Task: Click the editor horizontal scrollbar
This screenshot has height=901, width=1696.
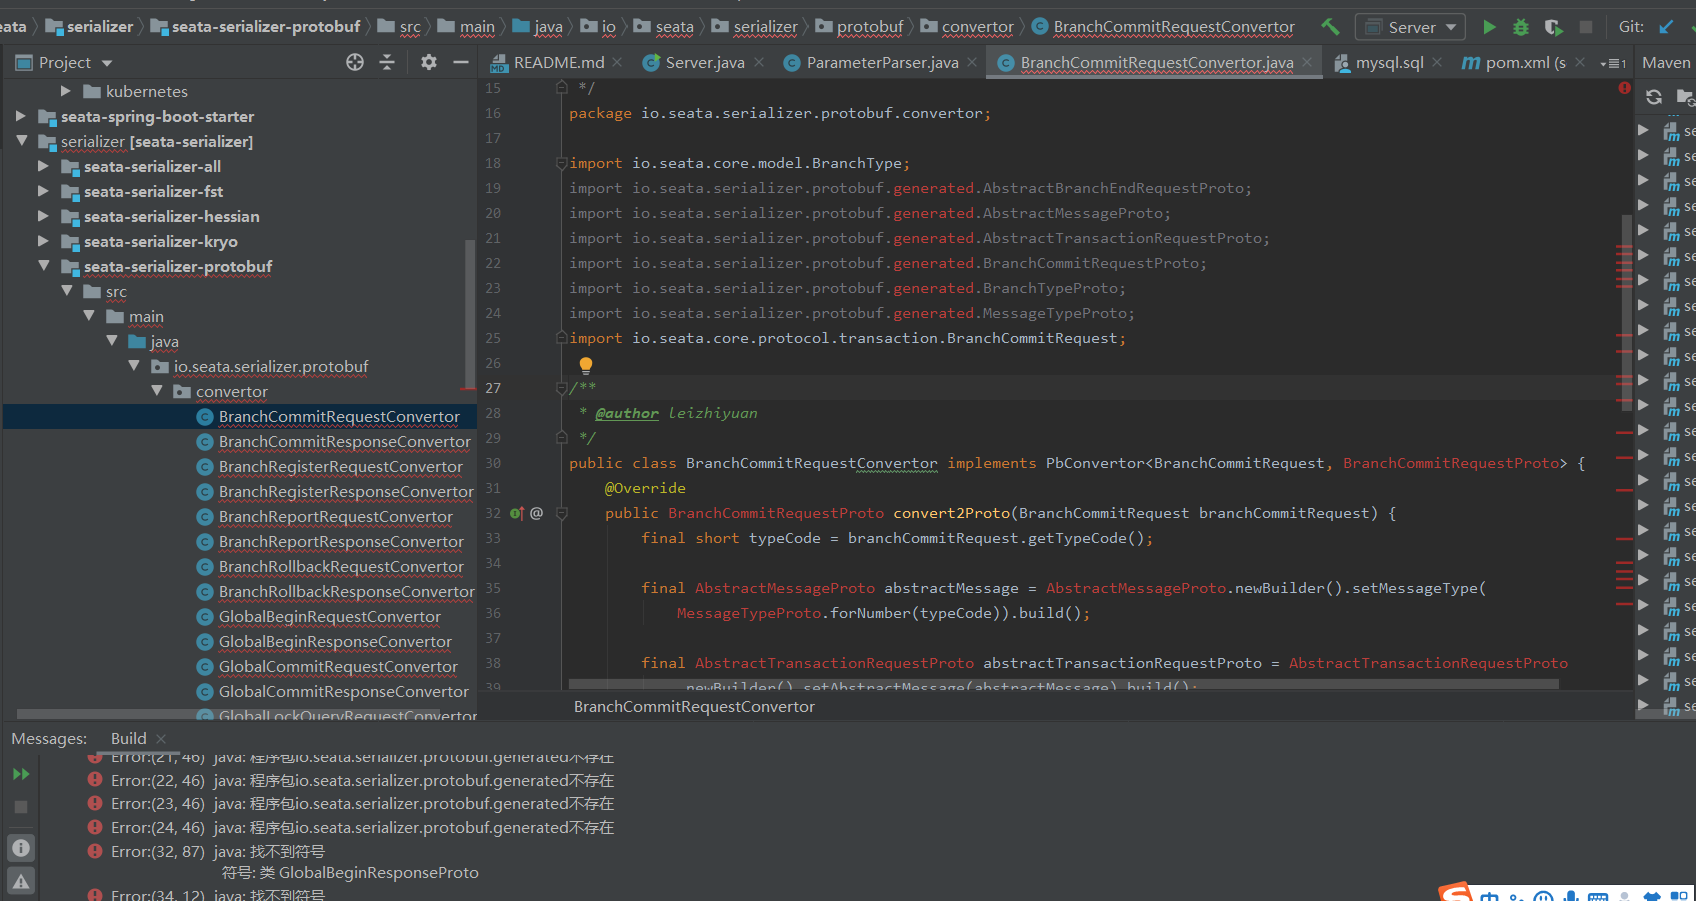Action: pos(1062,685)
